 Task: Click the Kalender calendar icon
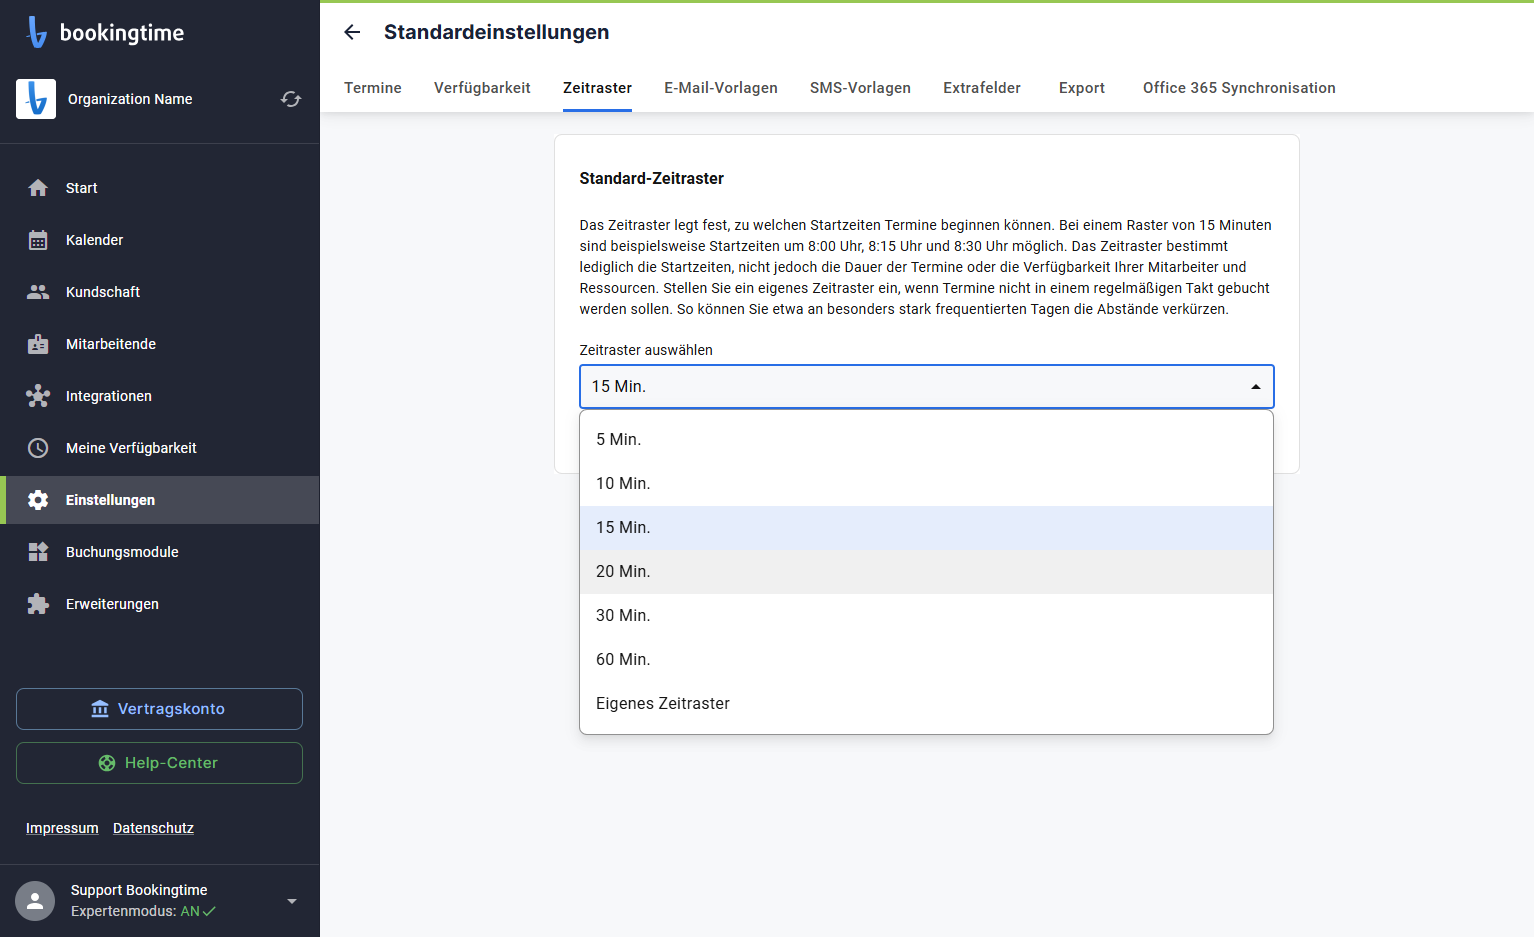pyautogui.click(x=38, y=240)
